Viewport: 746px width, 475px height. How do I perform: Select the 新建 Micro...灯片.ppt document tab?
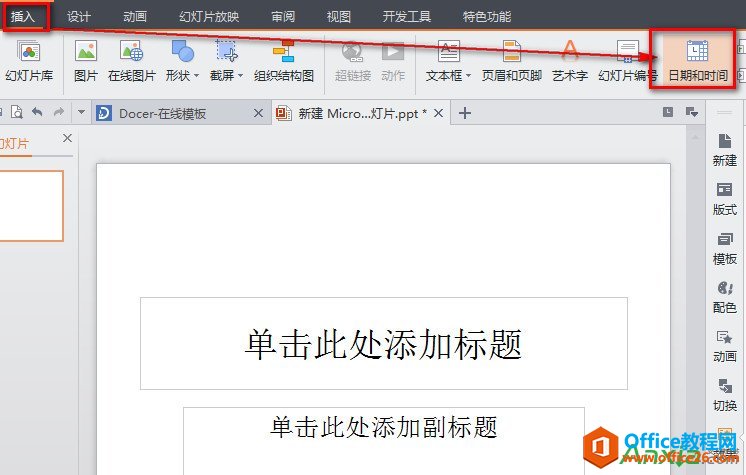[x=361, y=113]
